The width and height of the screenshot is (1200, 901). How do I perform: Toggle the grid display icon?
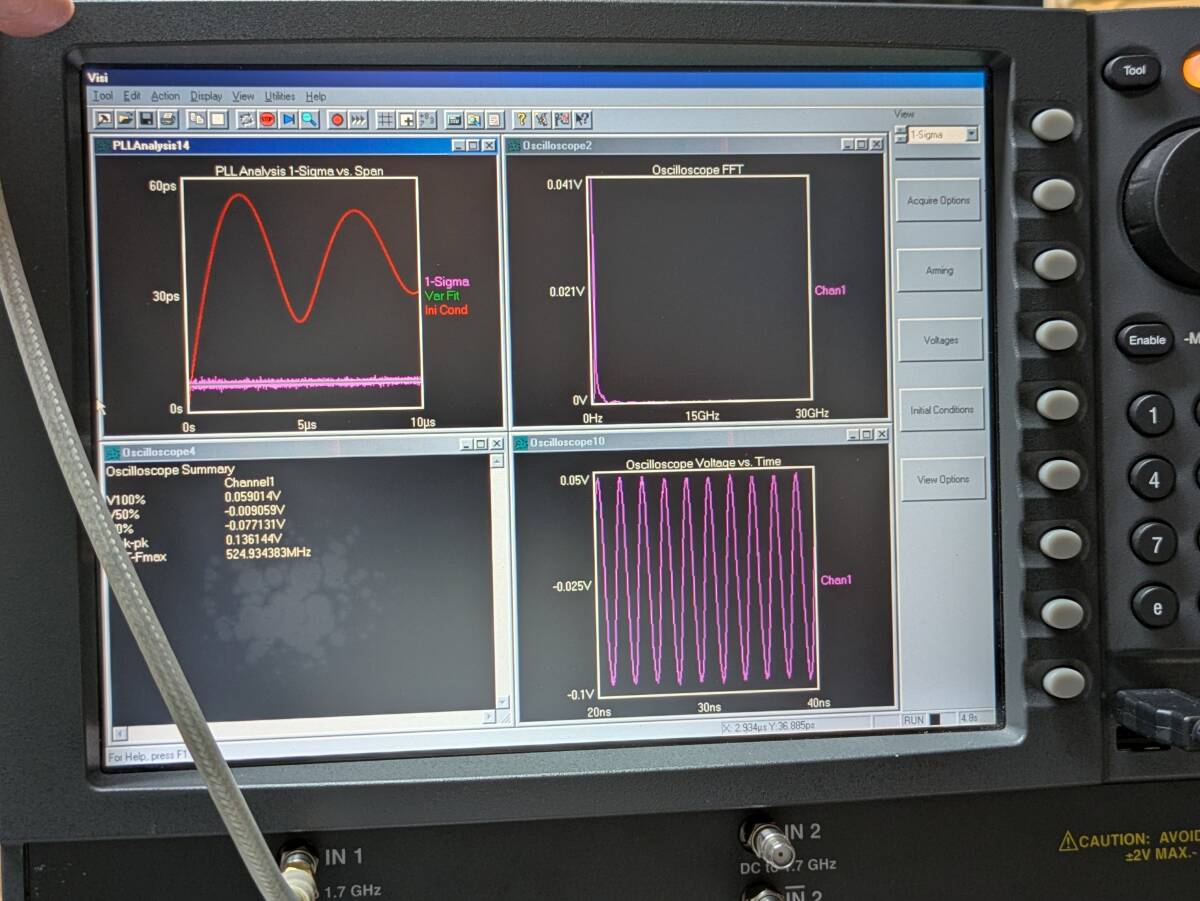[x=386, y=120]
